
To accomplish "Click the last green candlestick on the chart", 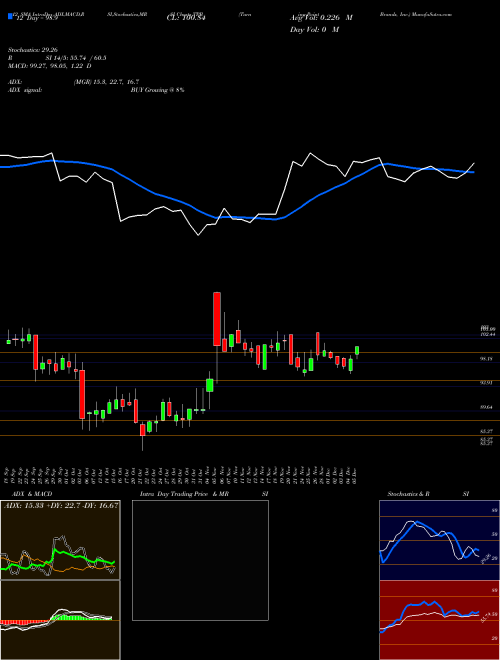I will pos(357,350).
